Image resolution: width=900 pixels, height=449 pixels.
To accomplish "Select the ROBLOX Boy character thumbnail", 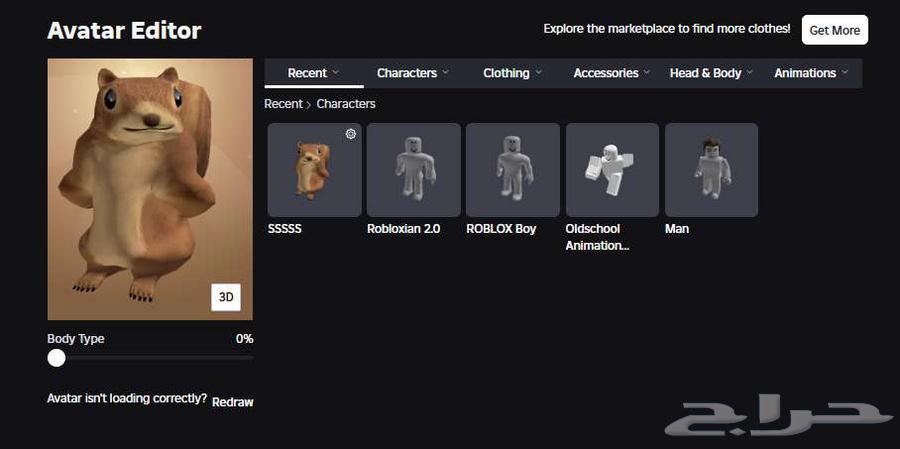I will pos(513,170).
